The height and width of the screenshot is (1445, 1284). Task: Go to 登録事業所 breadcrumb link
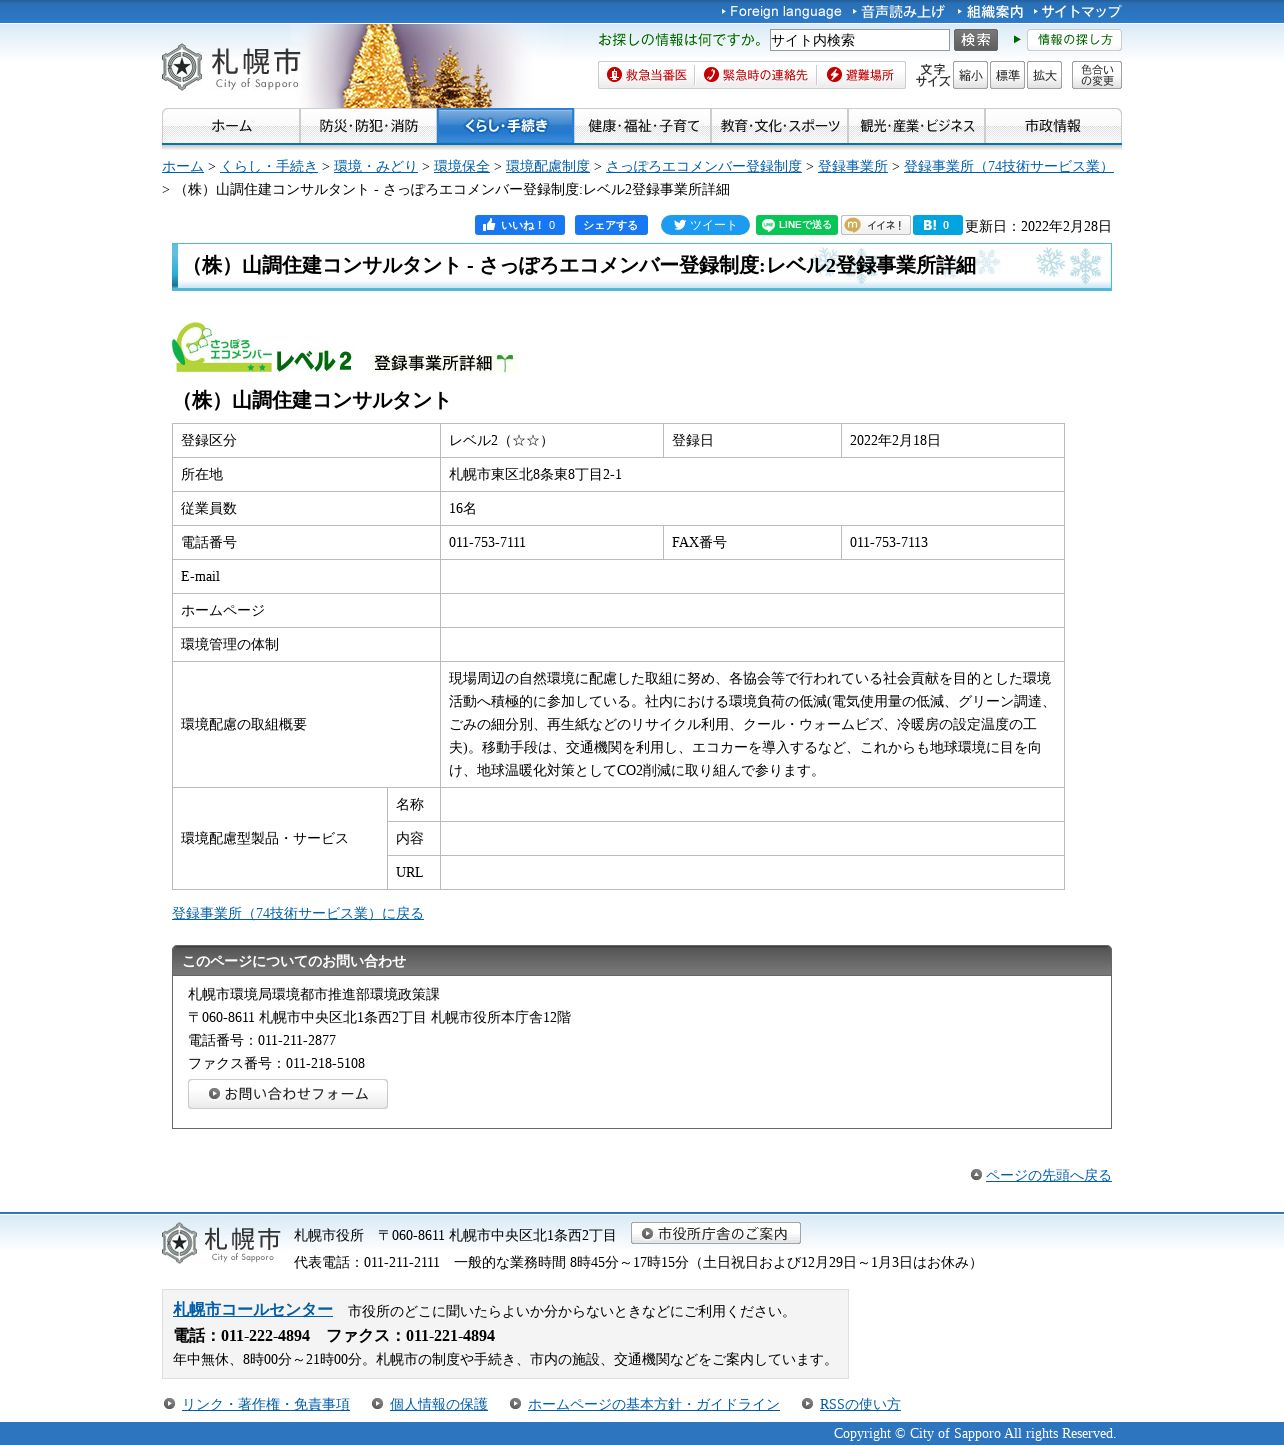853,166
